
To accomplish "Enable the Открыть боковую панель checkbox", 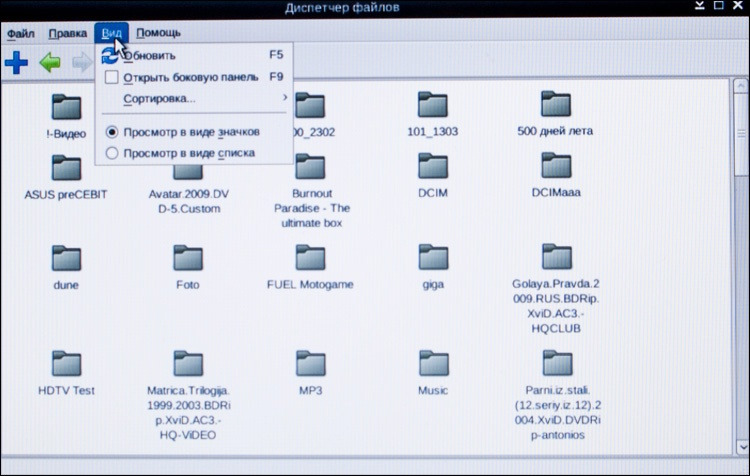I will (112, 77).
